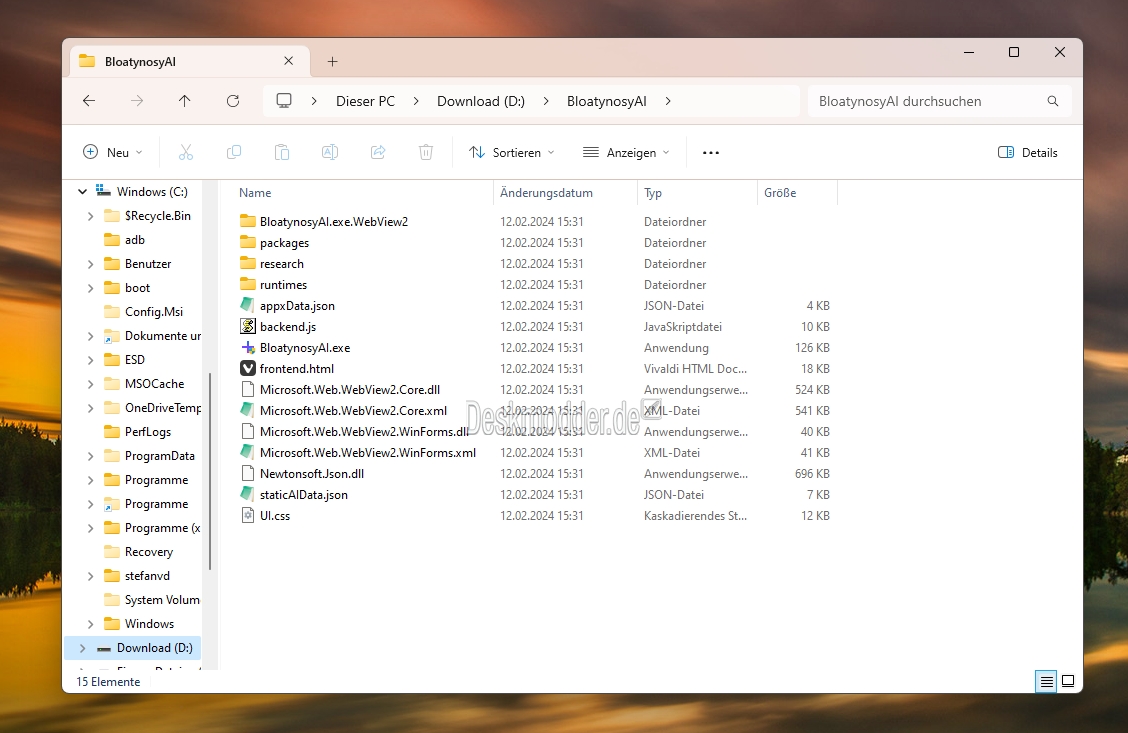Expand the Benutzer folder node
The height and width of the screenshot is (733, 1128).
pos(90,264)
